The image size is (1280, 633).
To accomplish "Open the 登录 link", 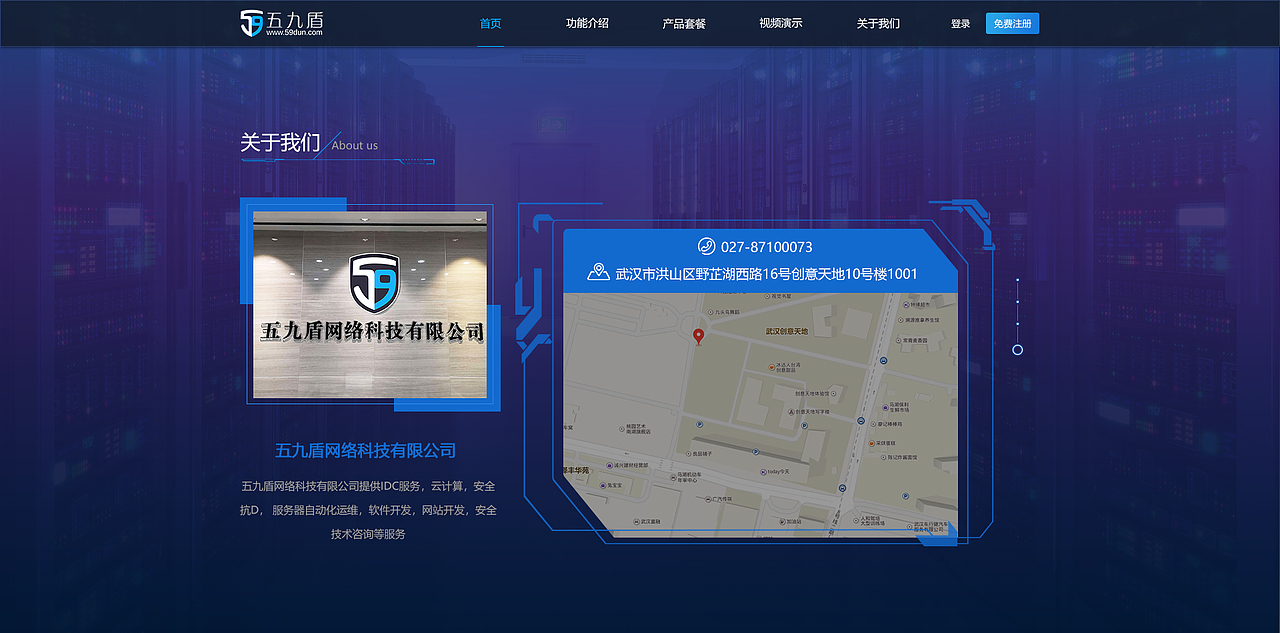I will (961, 23).
